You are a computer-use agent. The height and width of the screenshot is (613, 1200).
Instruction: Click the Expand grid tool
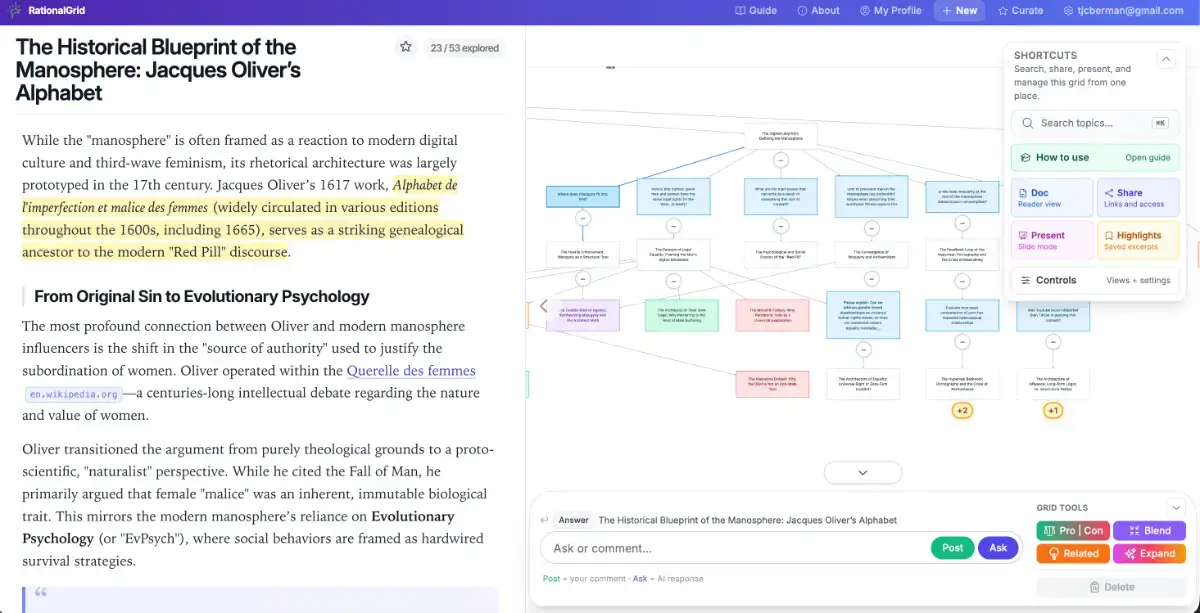1149,553
